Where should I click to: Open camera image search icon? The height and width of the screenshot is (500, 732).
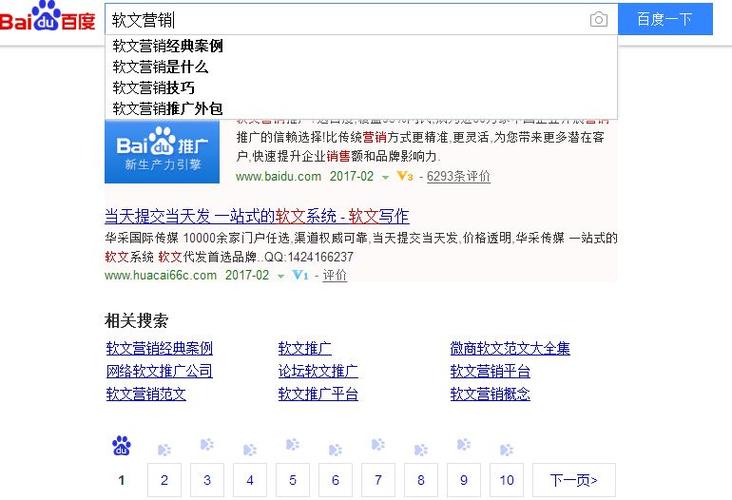point(598,19)
